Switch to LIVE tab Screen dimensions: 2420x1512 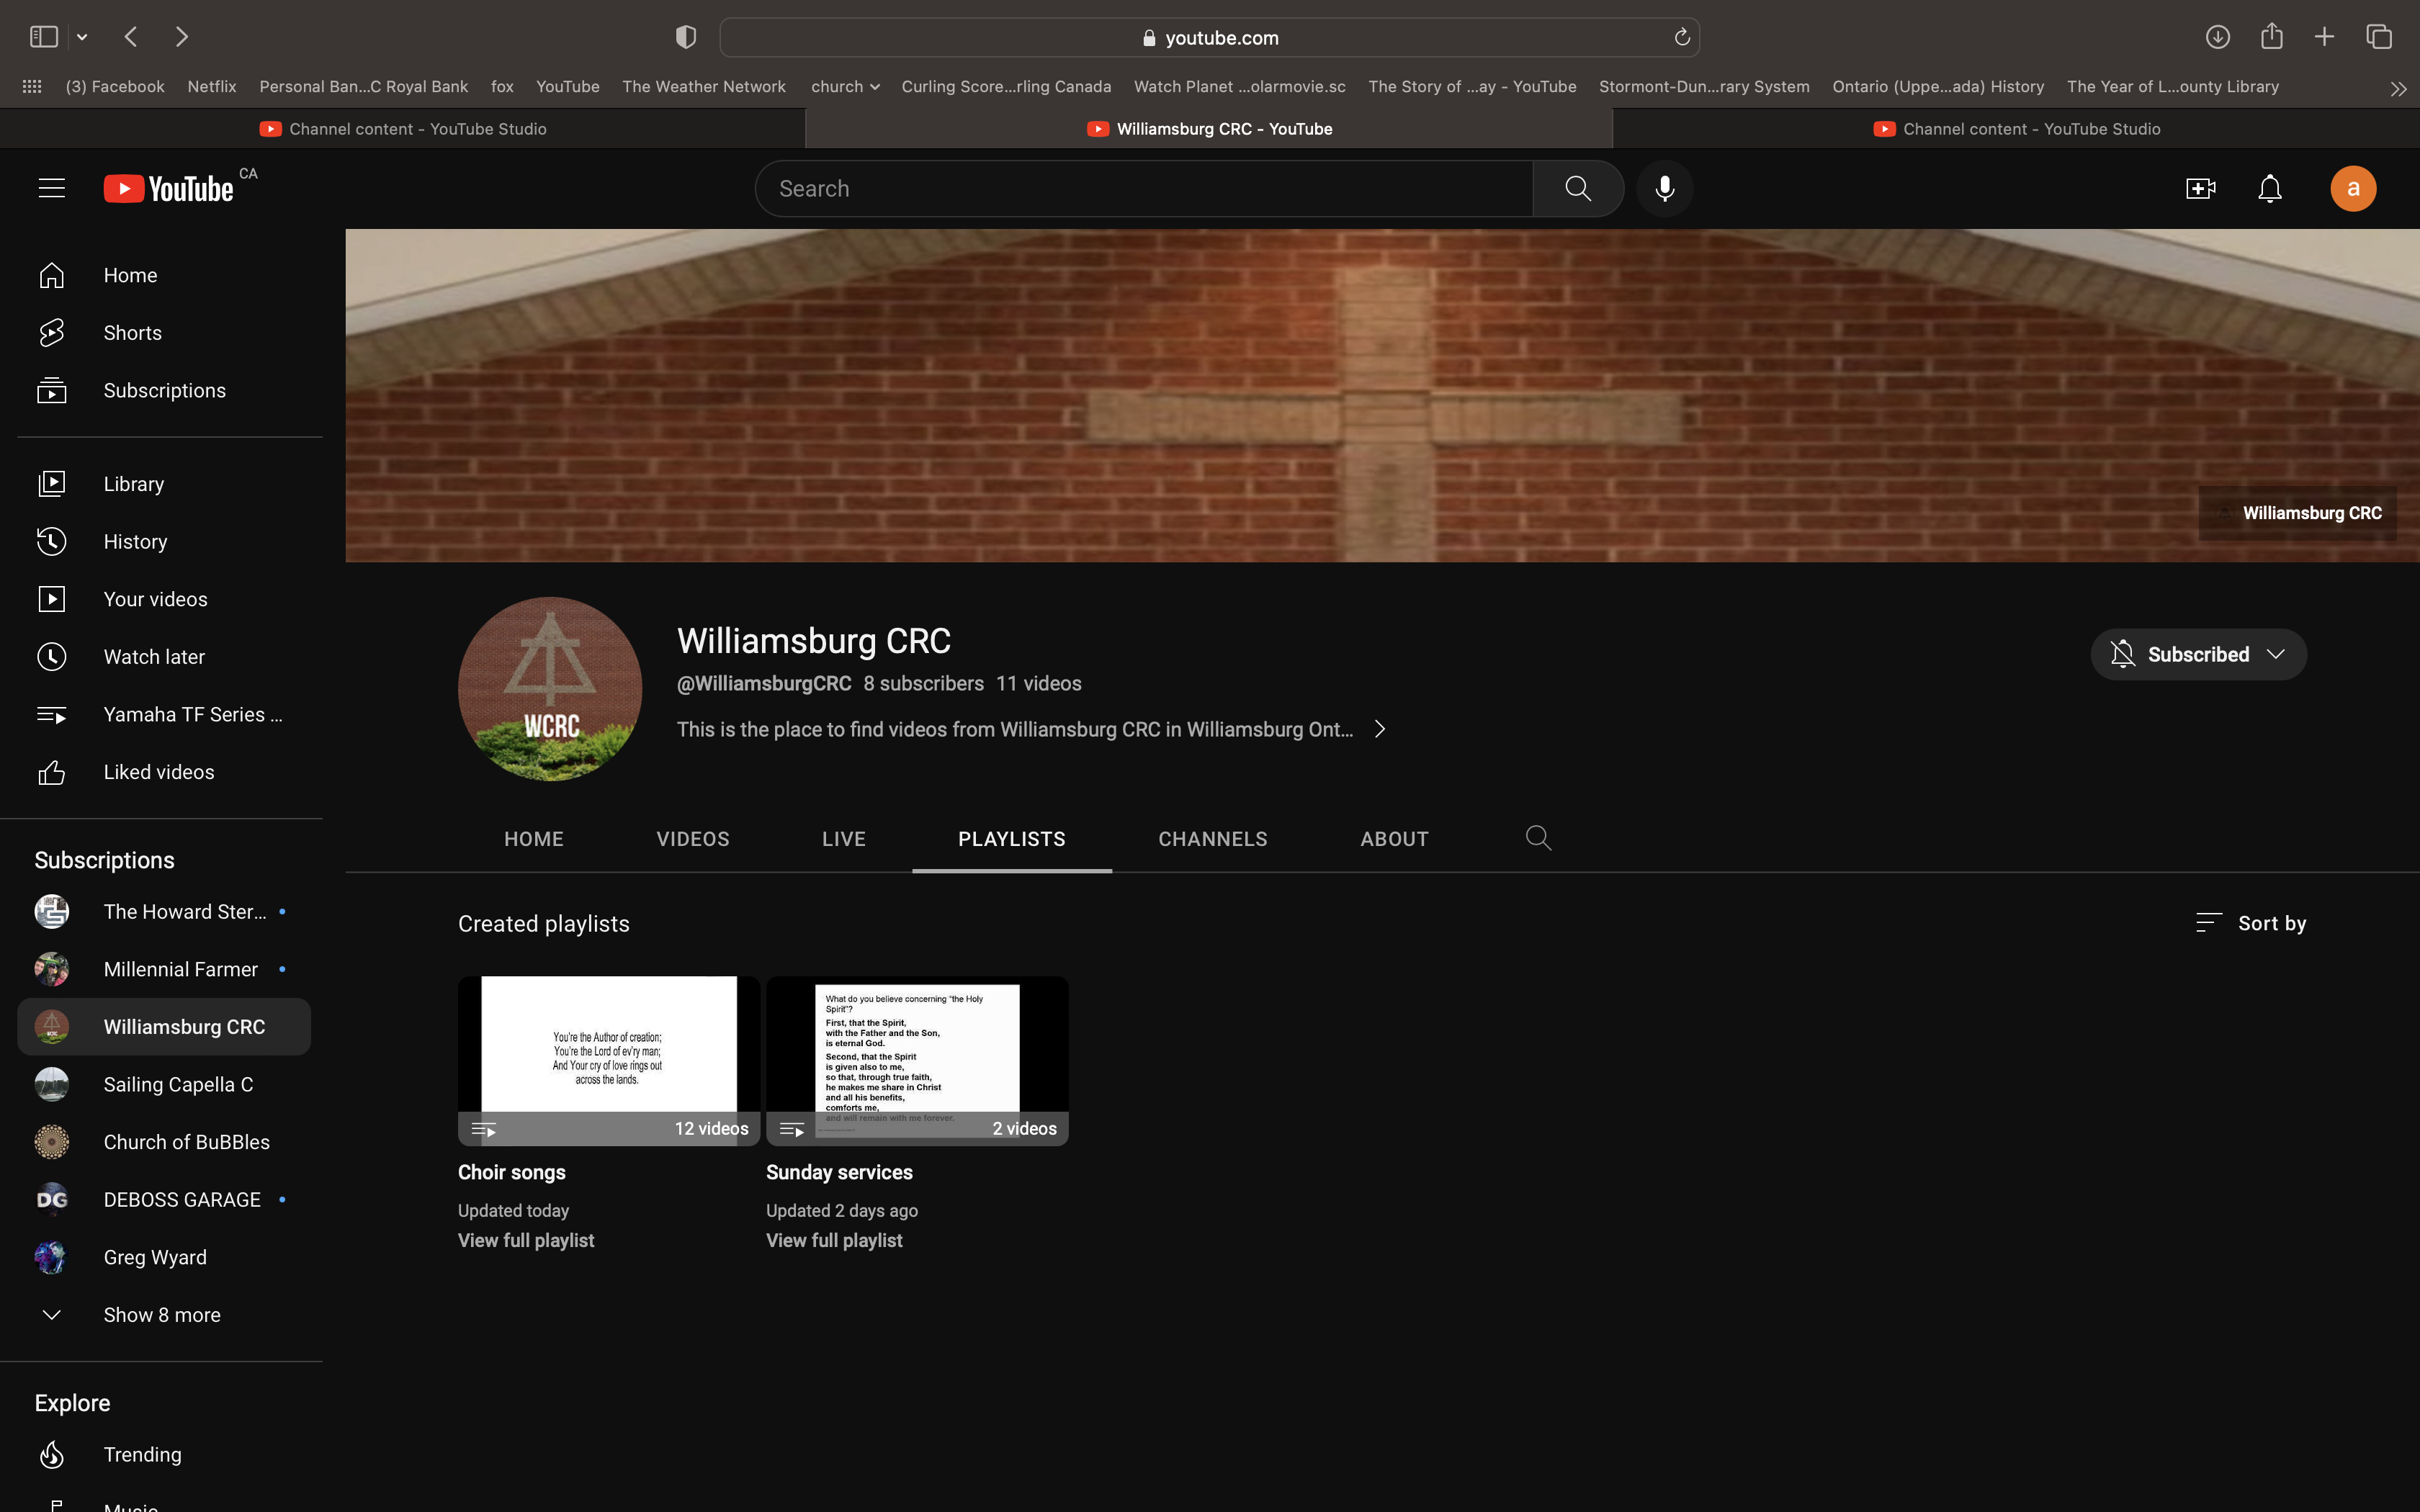[x=844, y=839]
